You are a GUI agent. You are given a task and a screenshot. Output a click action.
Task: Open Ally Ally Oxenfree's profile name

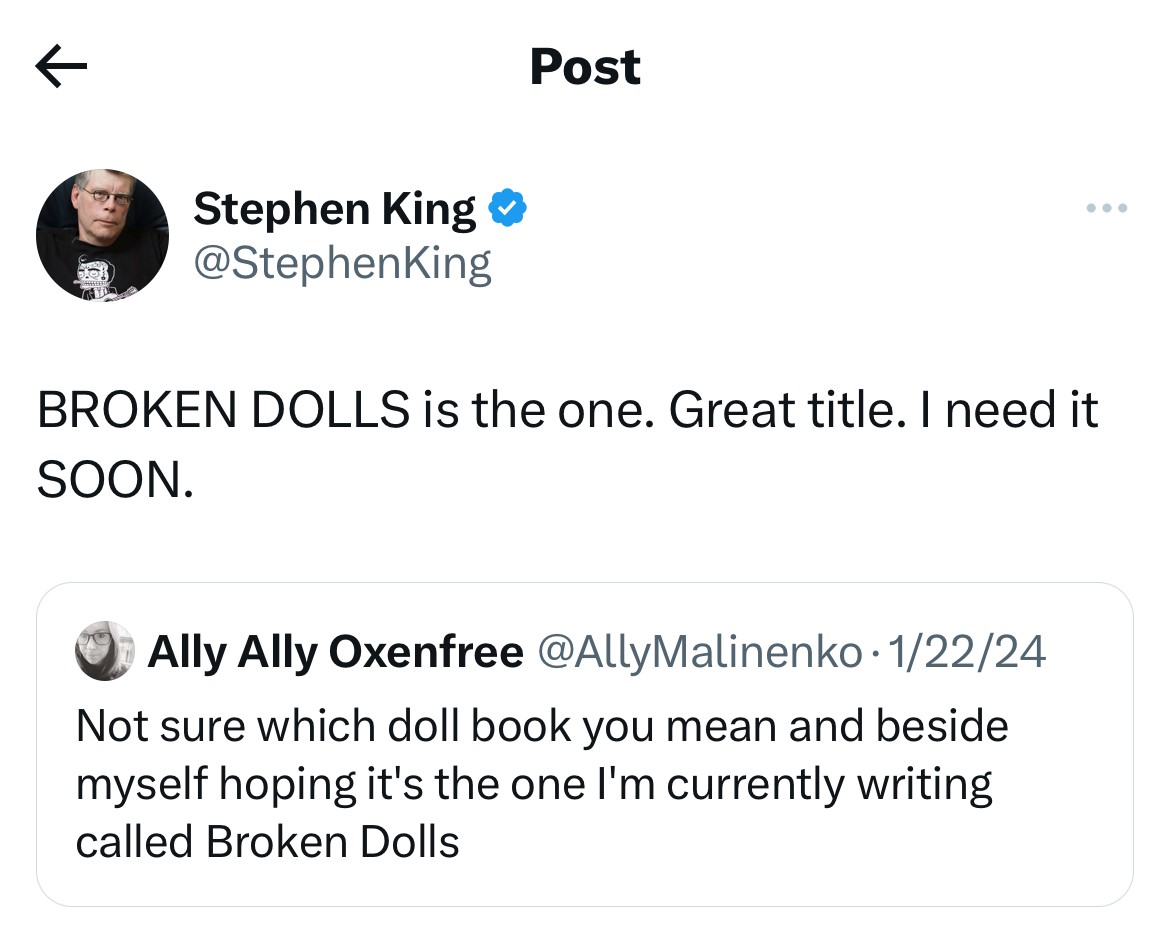pos(335,652)
